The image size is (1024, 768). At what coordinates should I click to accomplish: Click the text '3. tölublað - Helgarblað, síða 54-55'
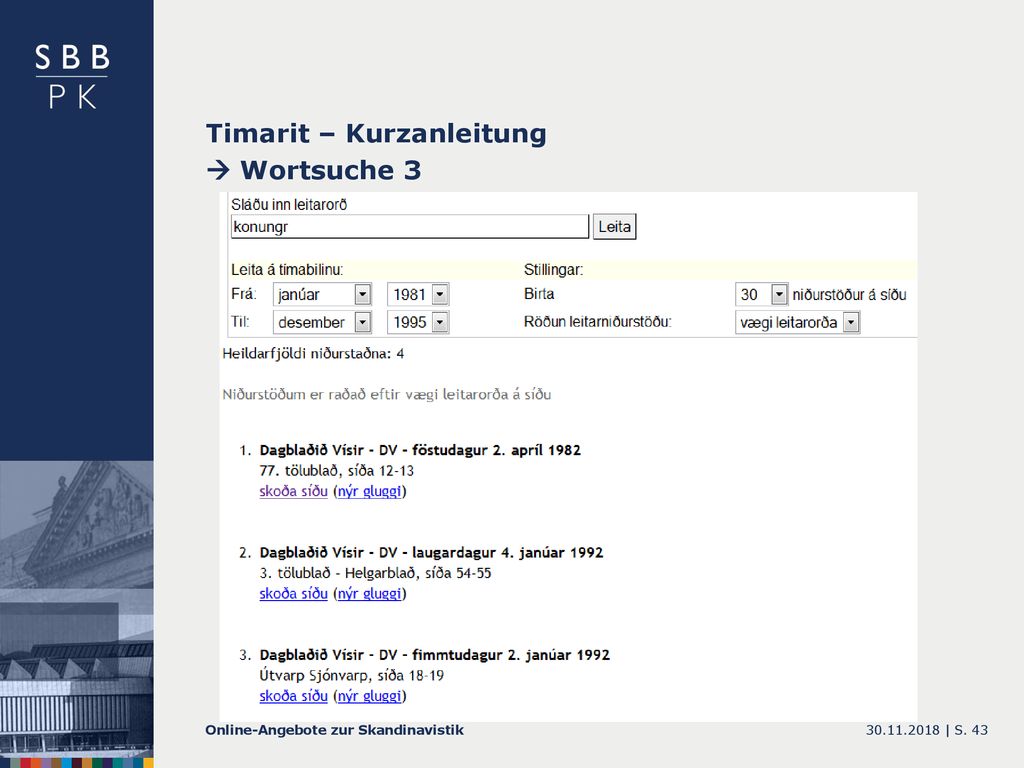point(375,573)
